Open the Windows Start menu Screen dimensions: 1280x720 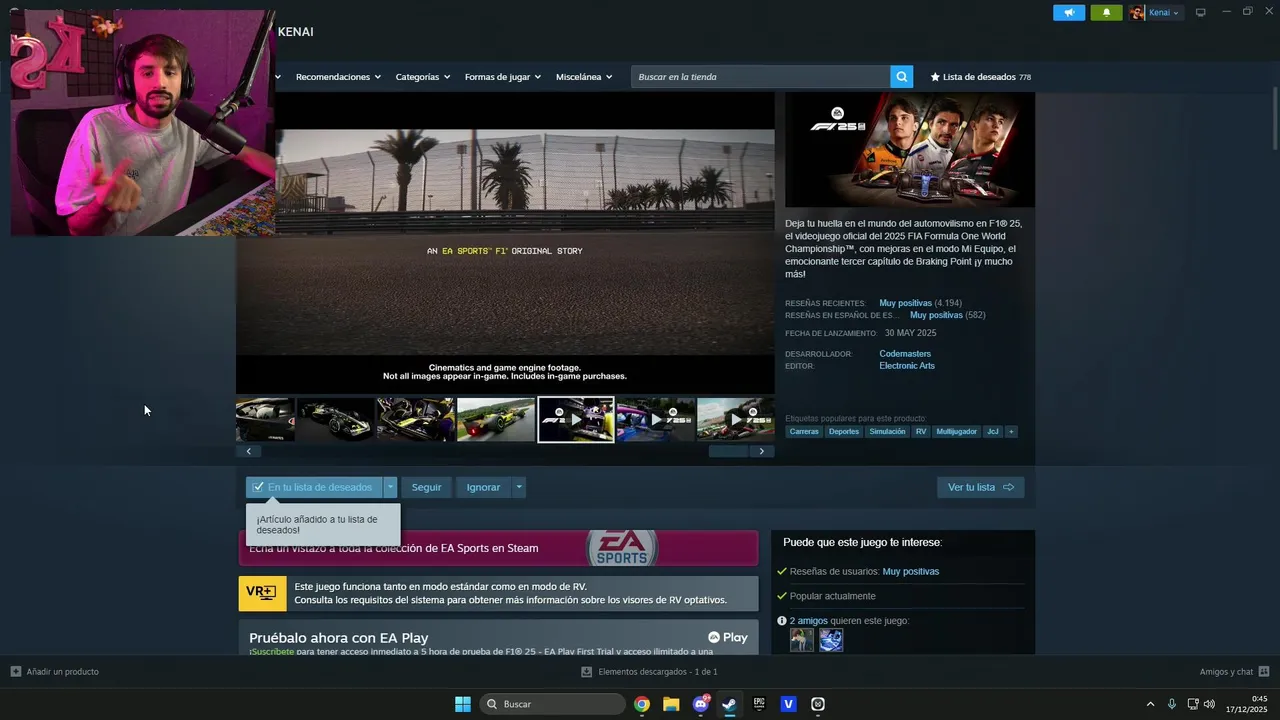463,704
